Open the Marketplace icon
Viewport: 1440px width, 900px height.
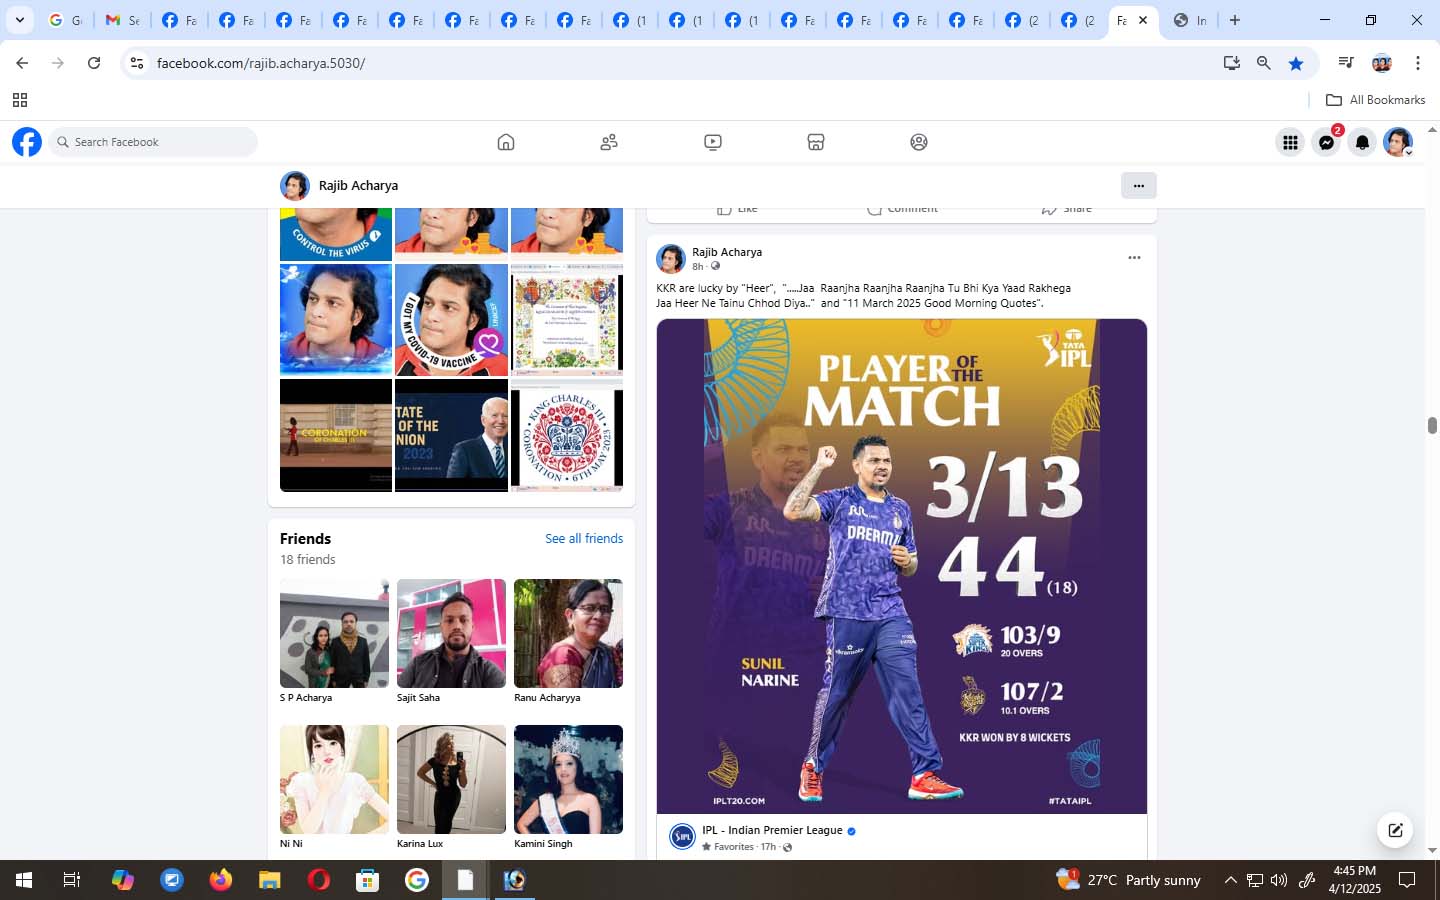pyautogui.click(x=816, y=142)
